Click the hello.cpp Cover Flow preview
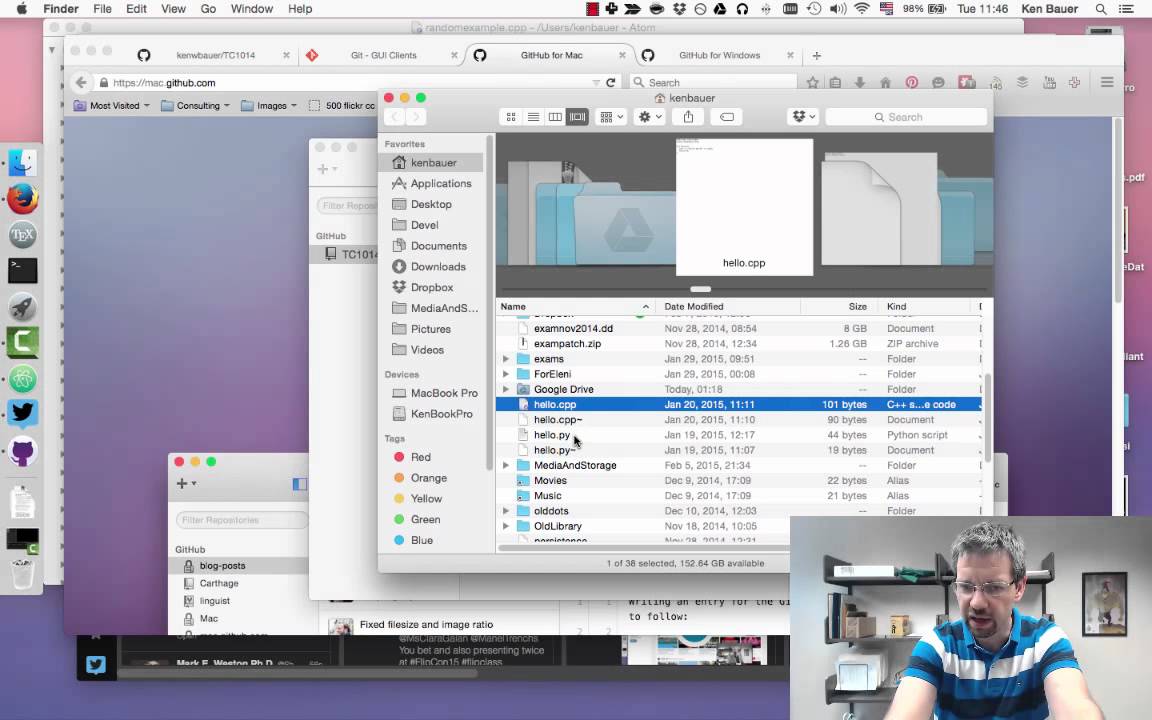Screen dimensions: 1152x720 point(744,207)
